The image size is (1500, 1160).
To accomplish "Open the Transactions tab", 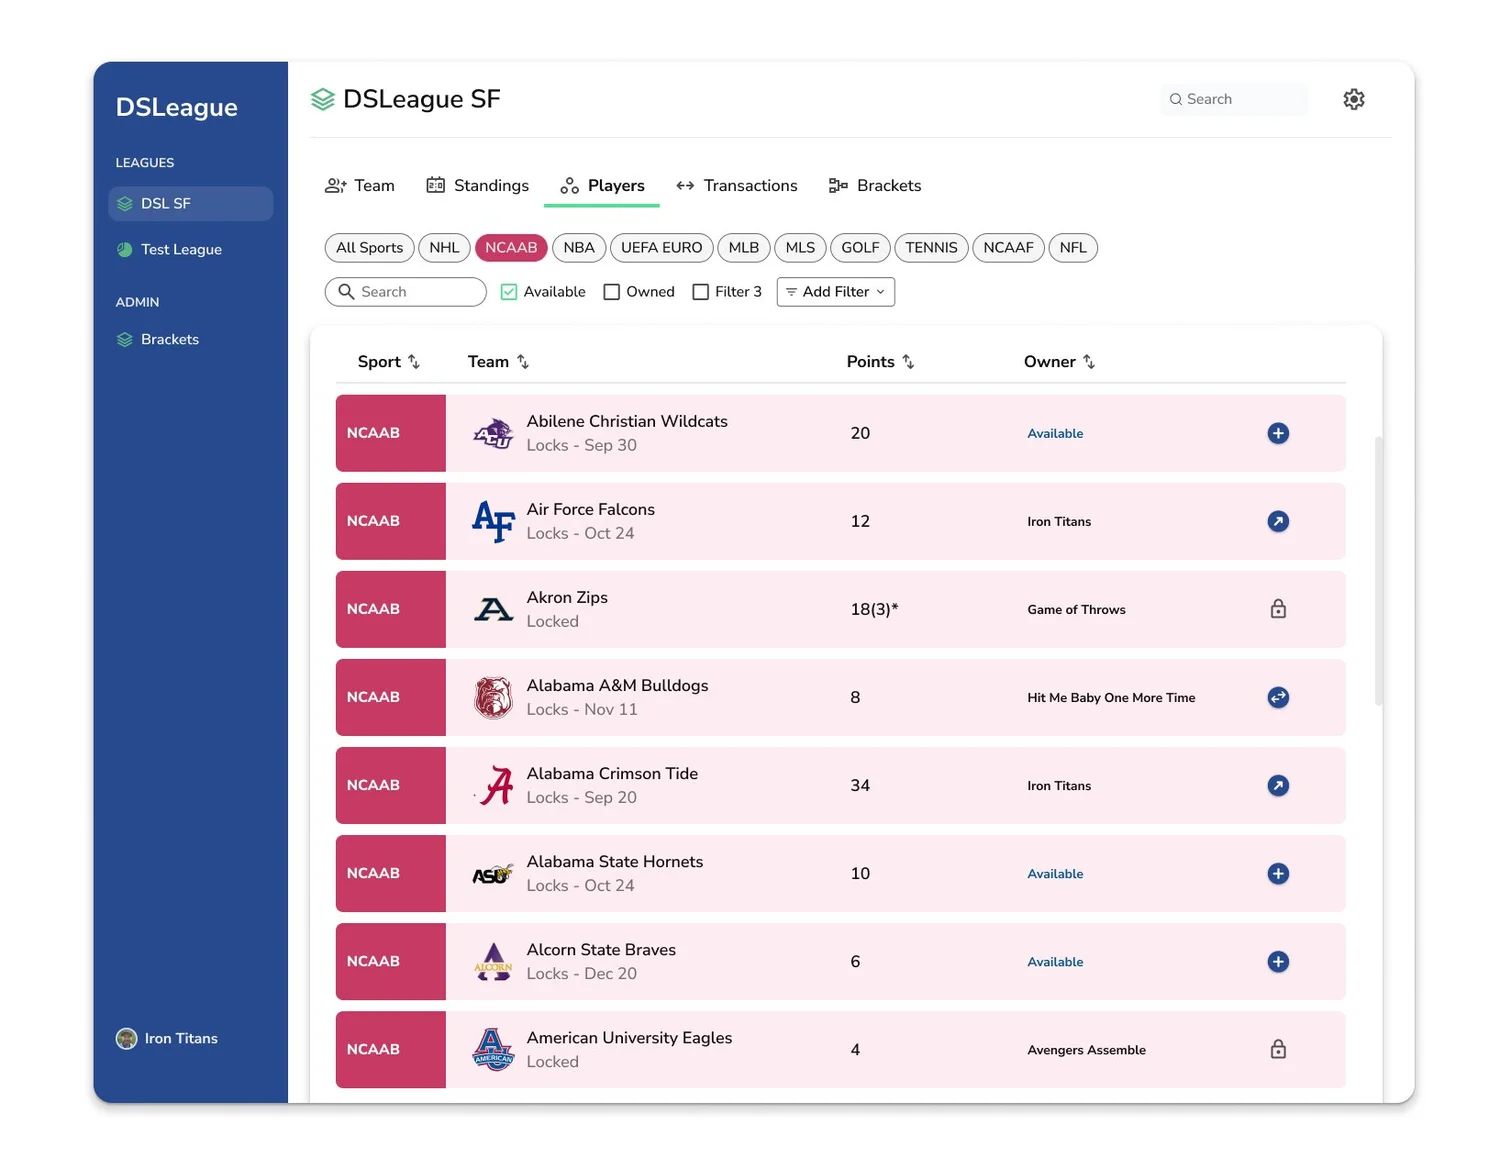I will click(737, 186).
